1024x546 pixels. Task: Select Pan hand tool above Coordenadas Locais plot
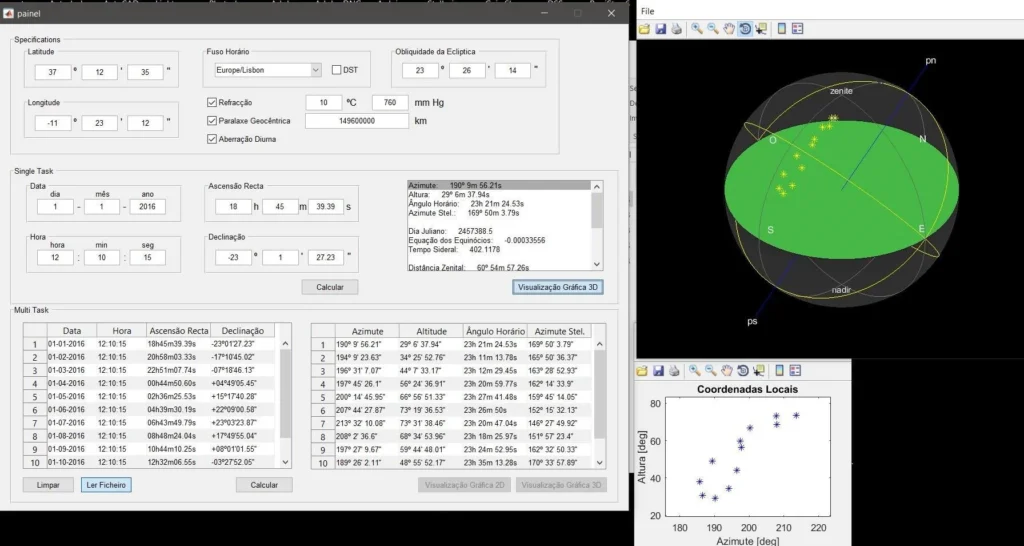pyautogui.click(x=728, y=371)
